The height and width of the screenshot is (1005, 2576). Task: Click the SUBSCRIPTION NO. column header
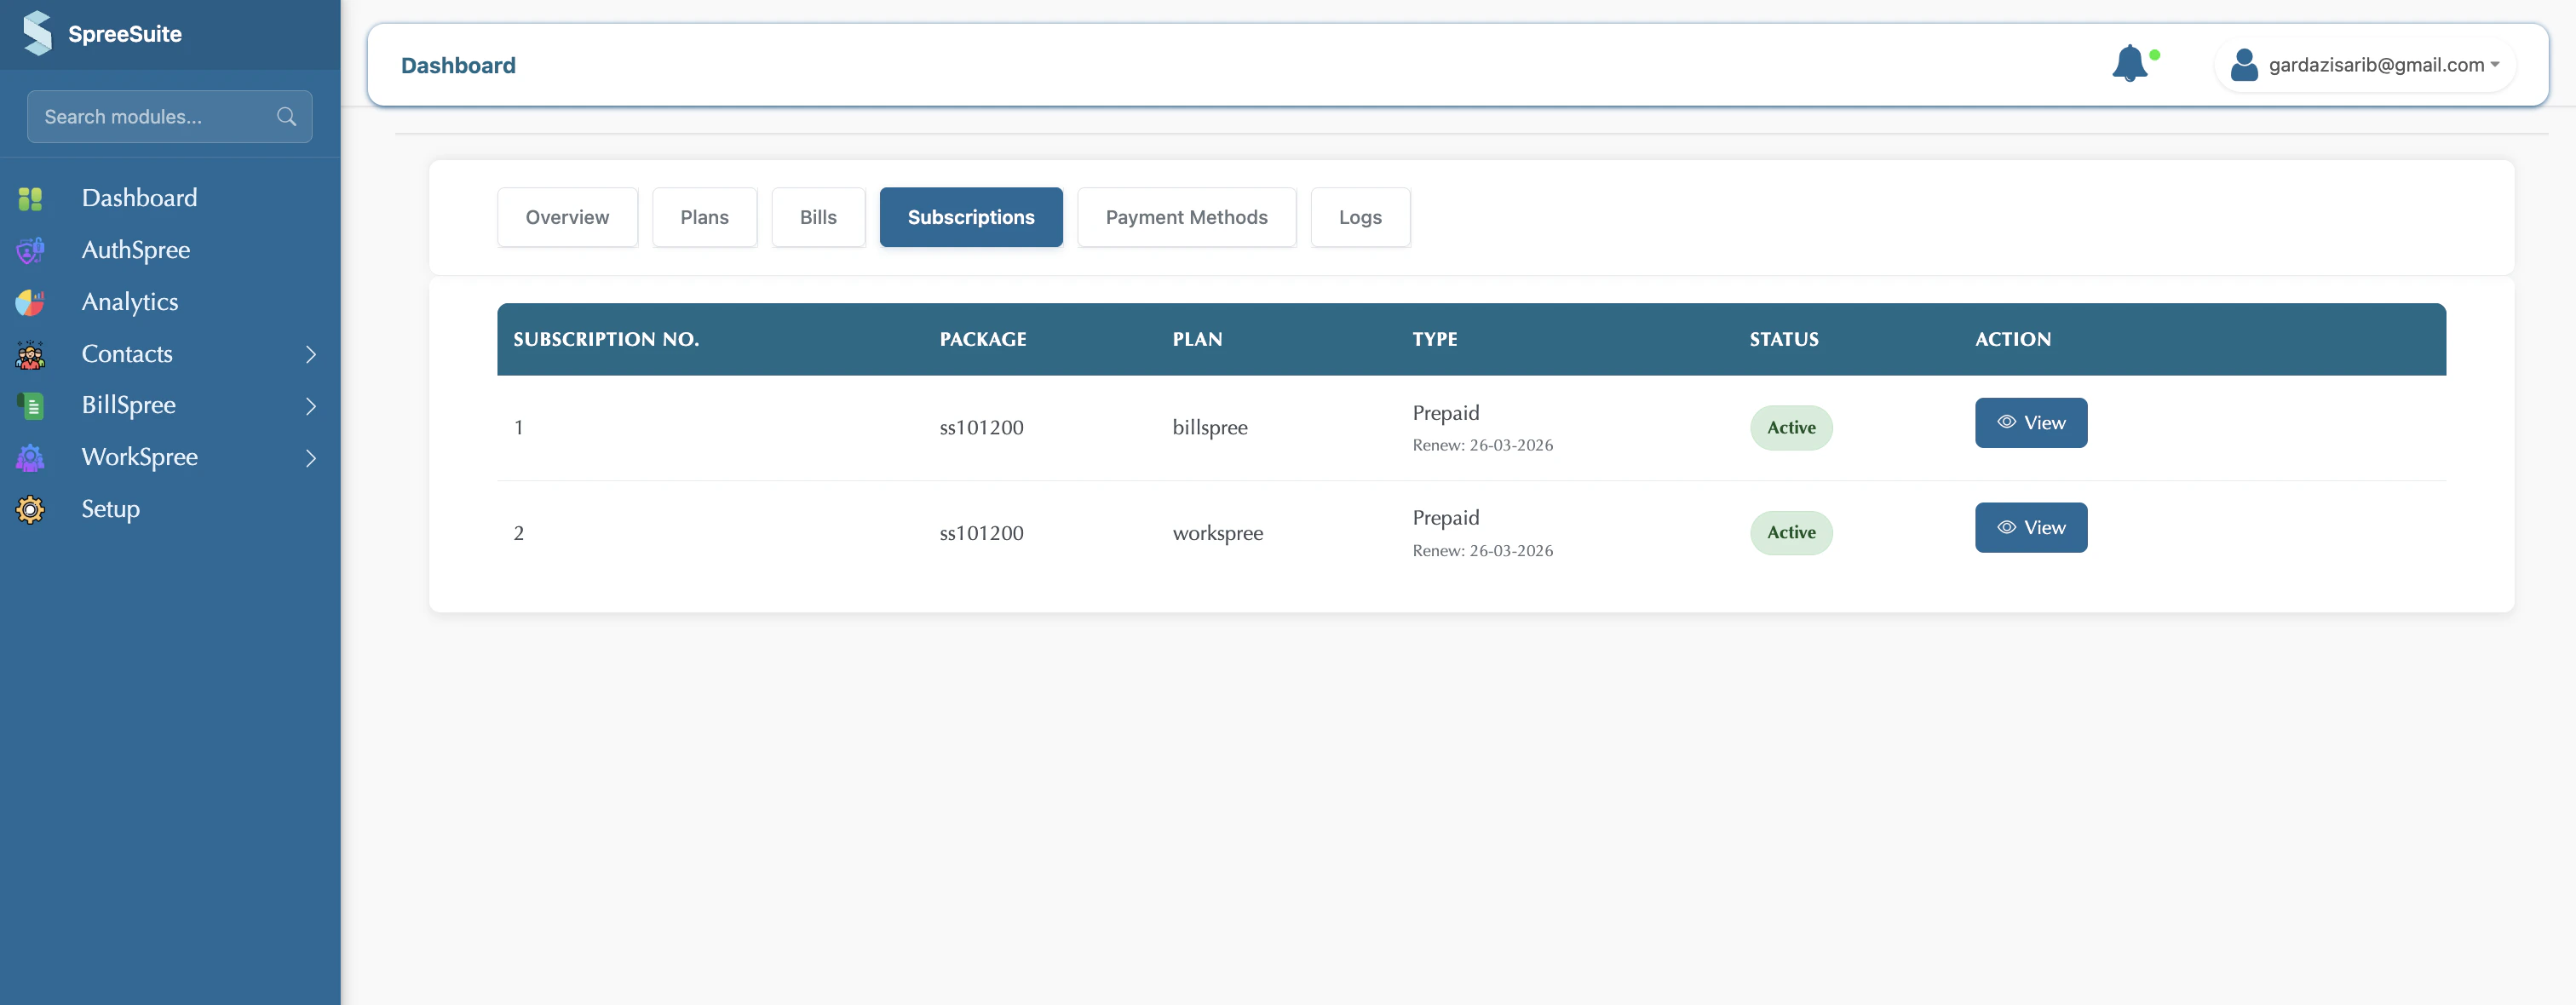coord(606,339)
